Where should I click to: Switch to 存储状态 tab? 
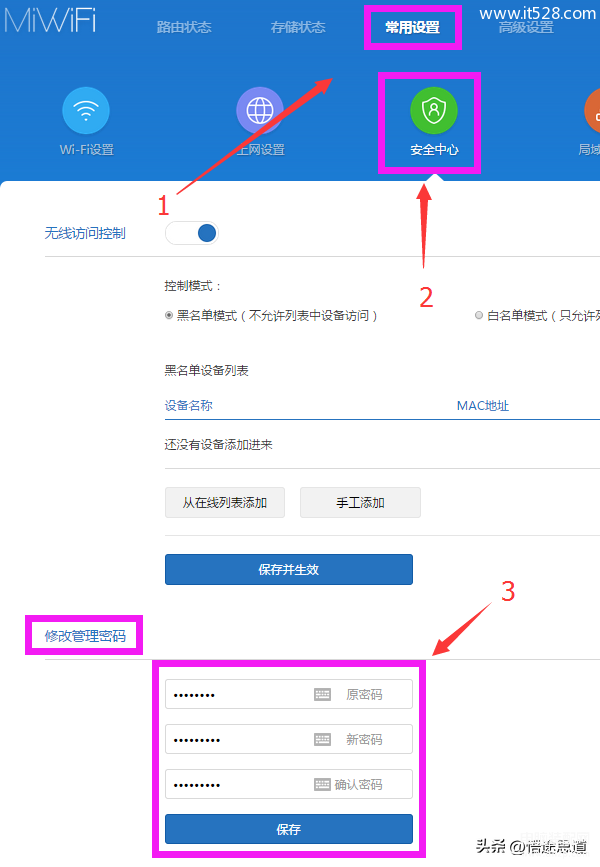point(298,27)
